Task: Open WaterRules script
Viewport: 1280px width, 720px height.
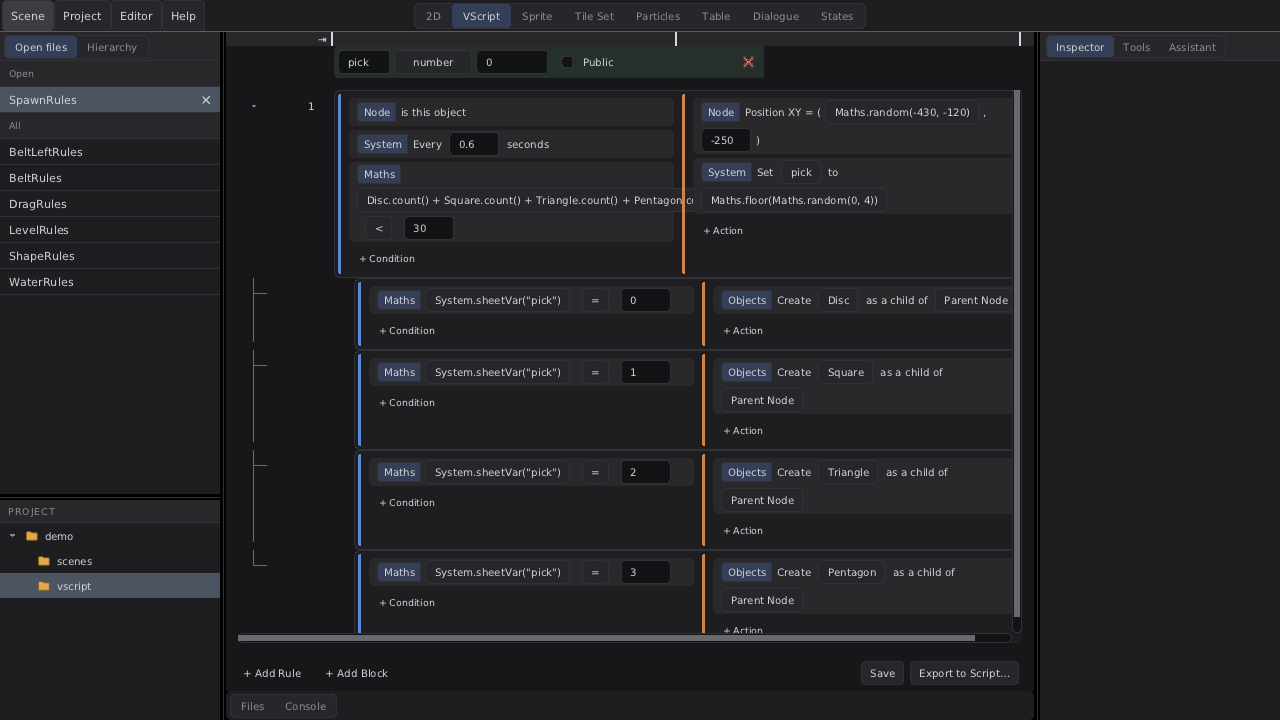Action: click(x=110, y=282)
